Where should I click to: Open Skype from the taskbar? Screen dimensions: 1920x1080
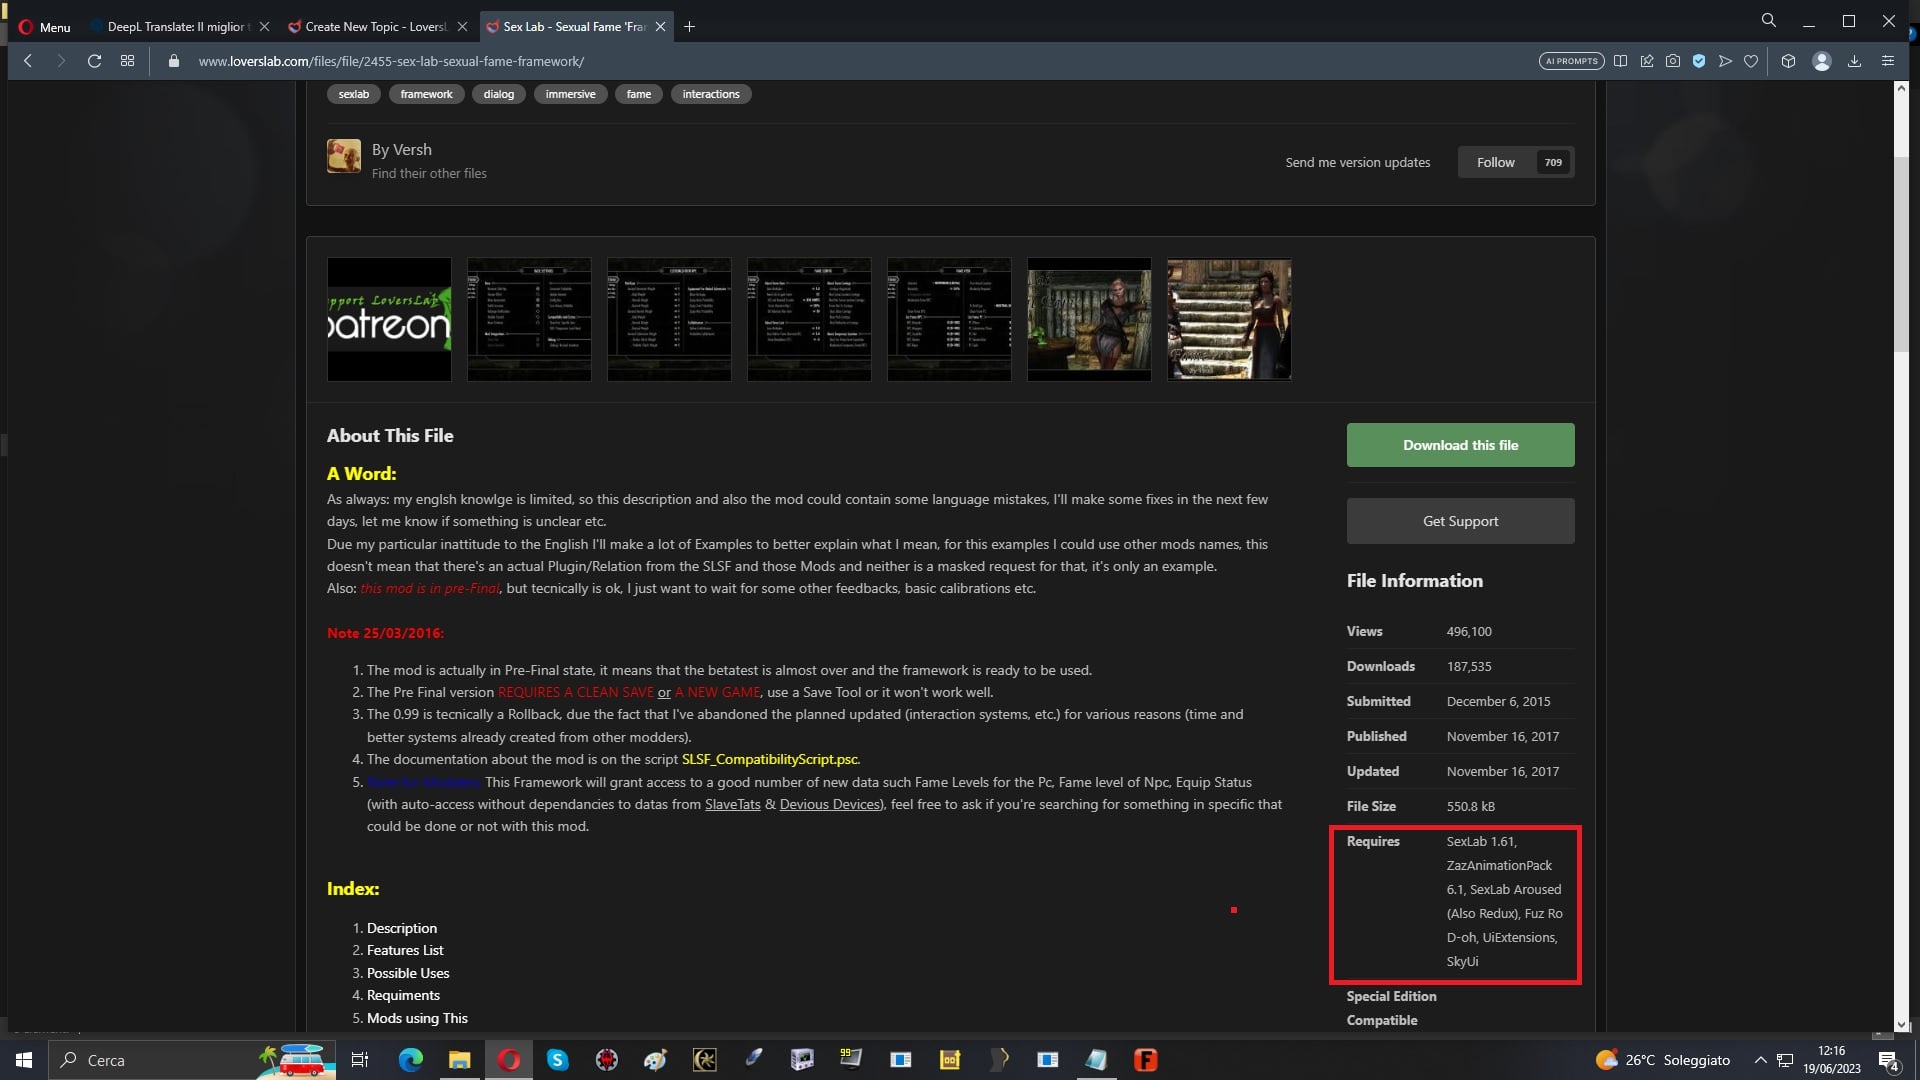(x=558, y=1060)
